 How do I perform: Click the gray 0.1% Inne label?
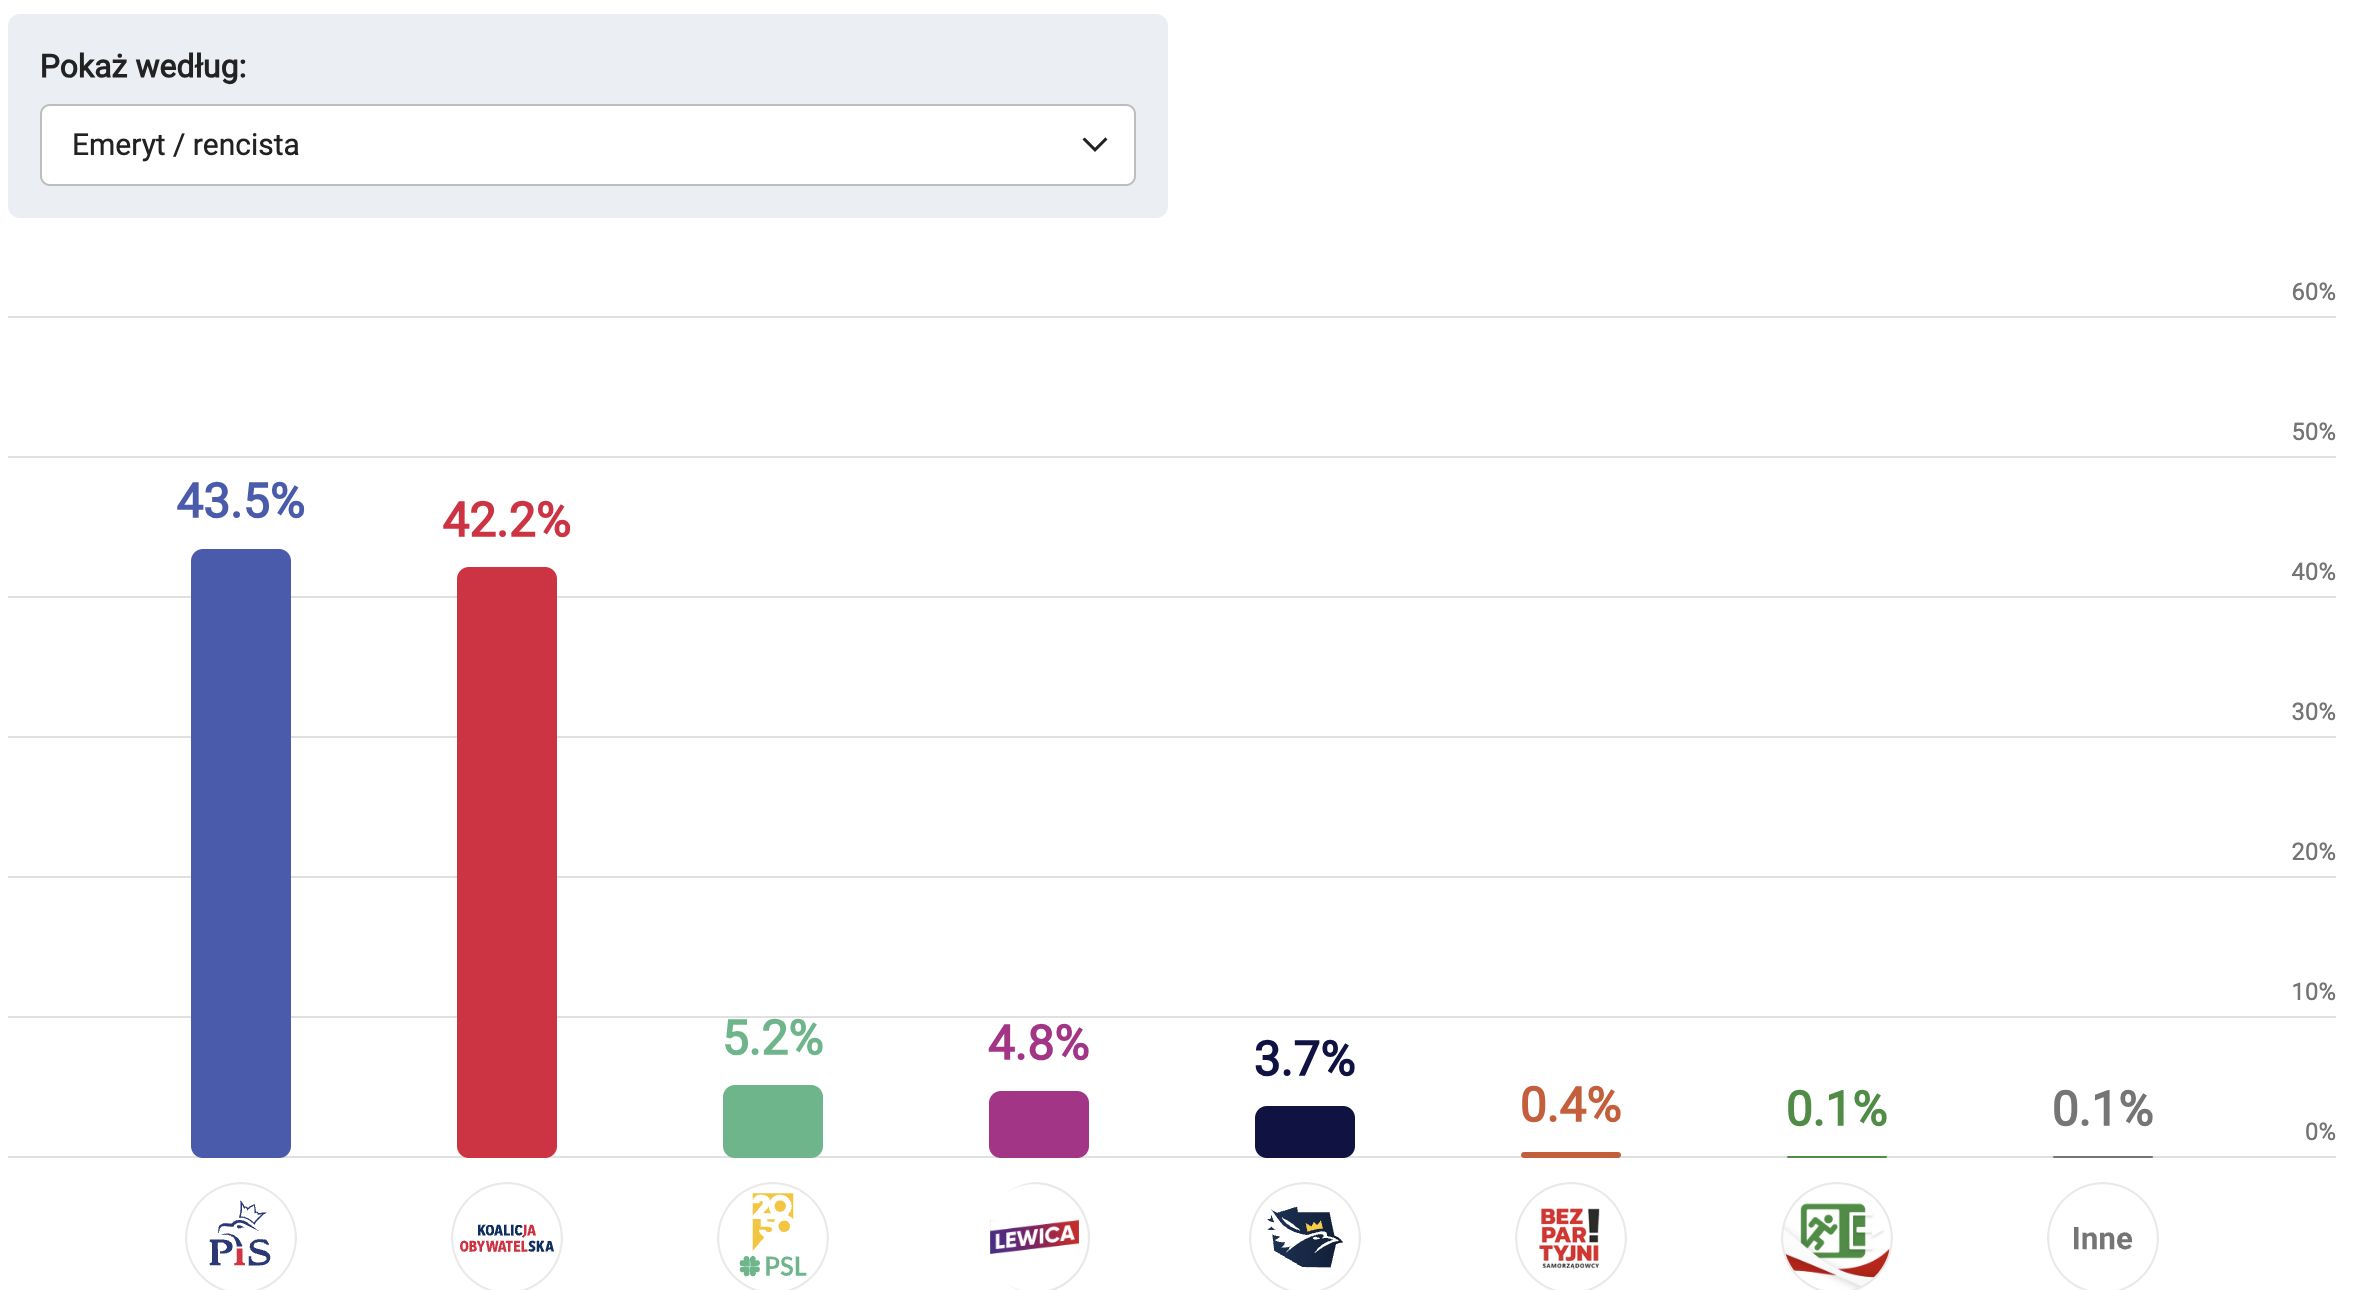pyautogui.click(x=2103, y=1109)
